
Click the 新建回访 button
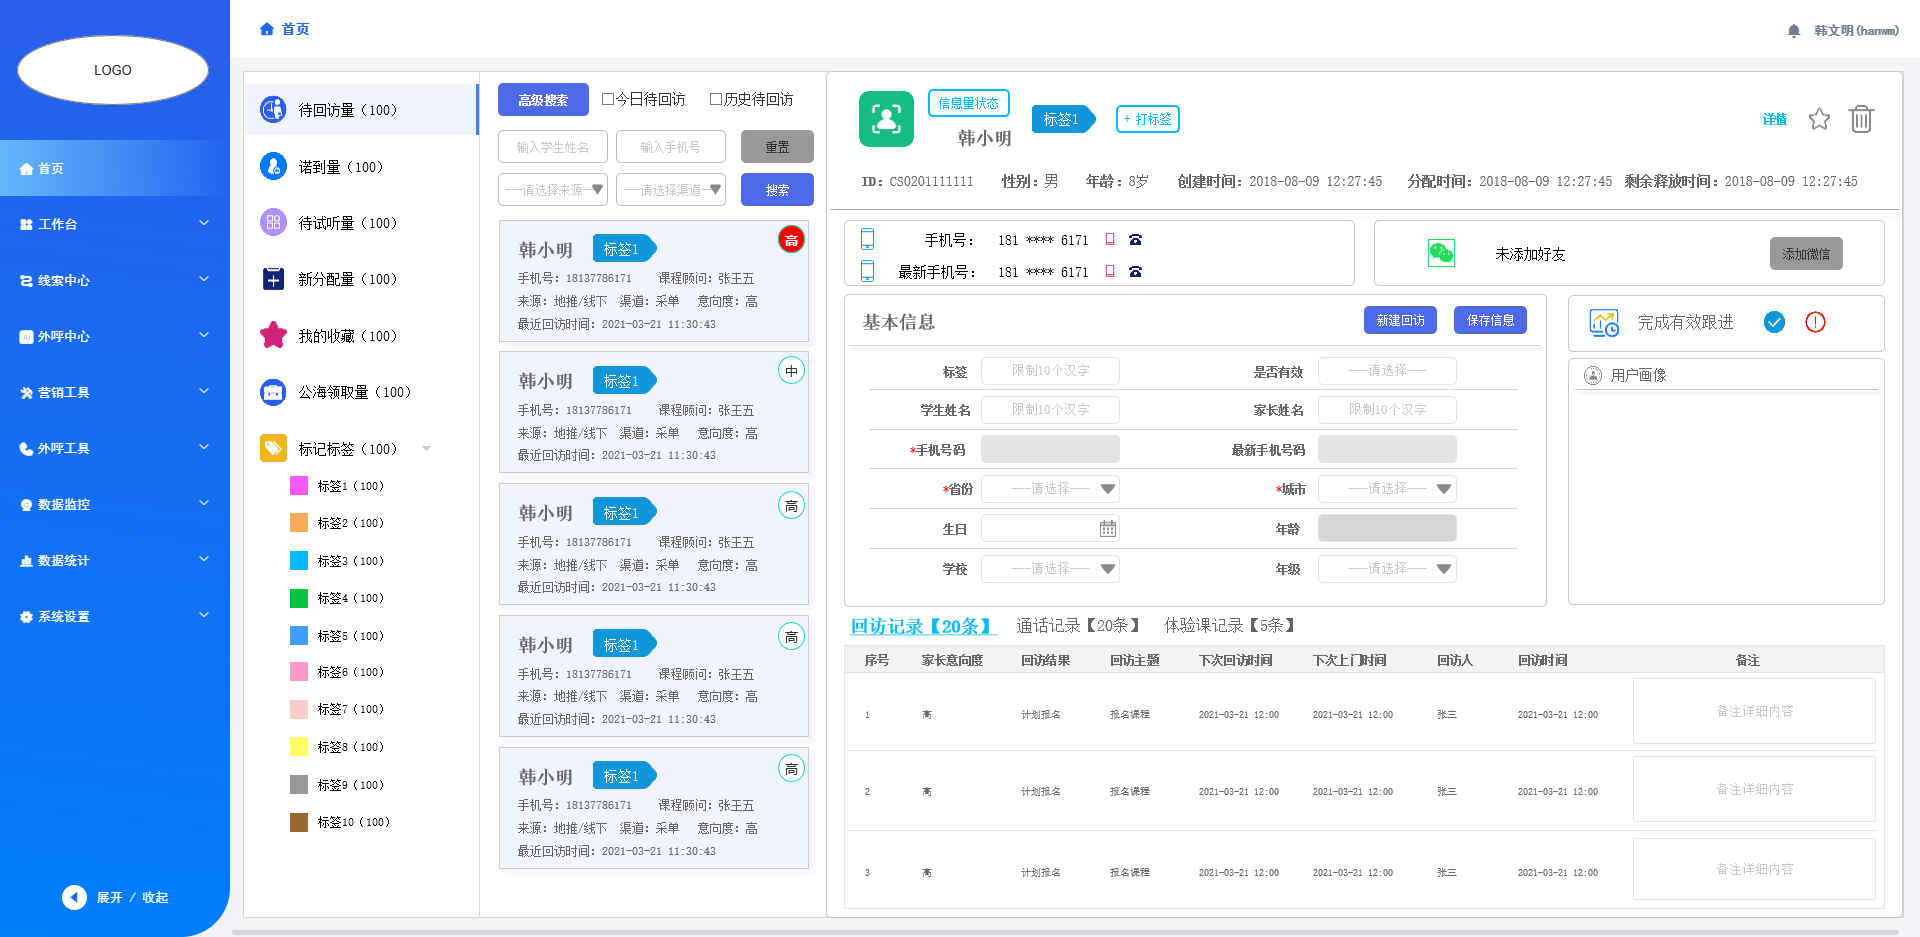[1400, 320]
